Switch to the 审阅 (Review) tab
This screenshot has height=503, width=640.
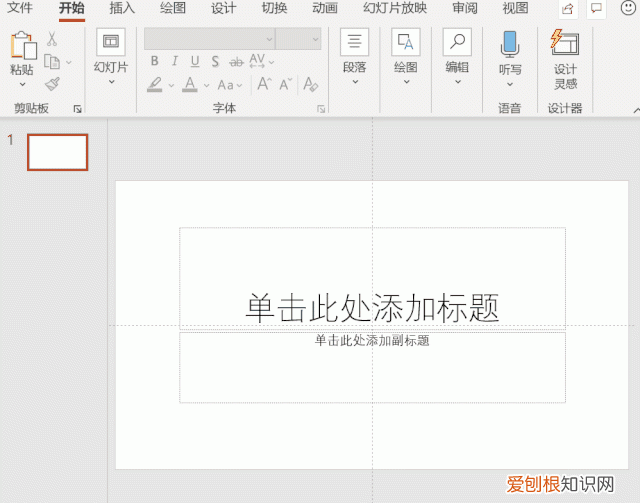(465, 8)
